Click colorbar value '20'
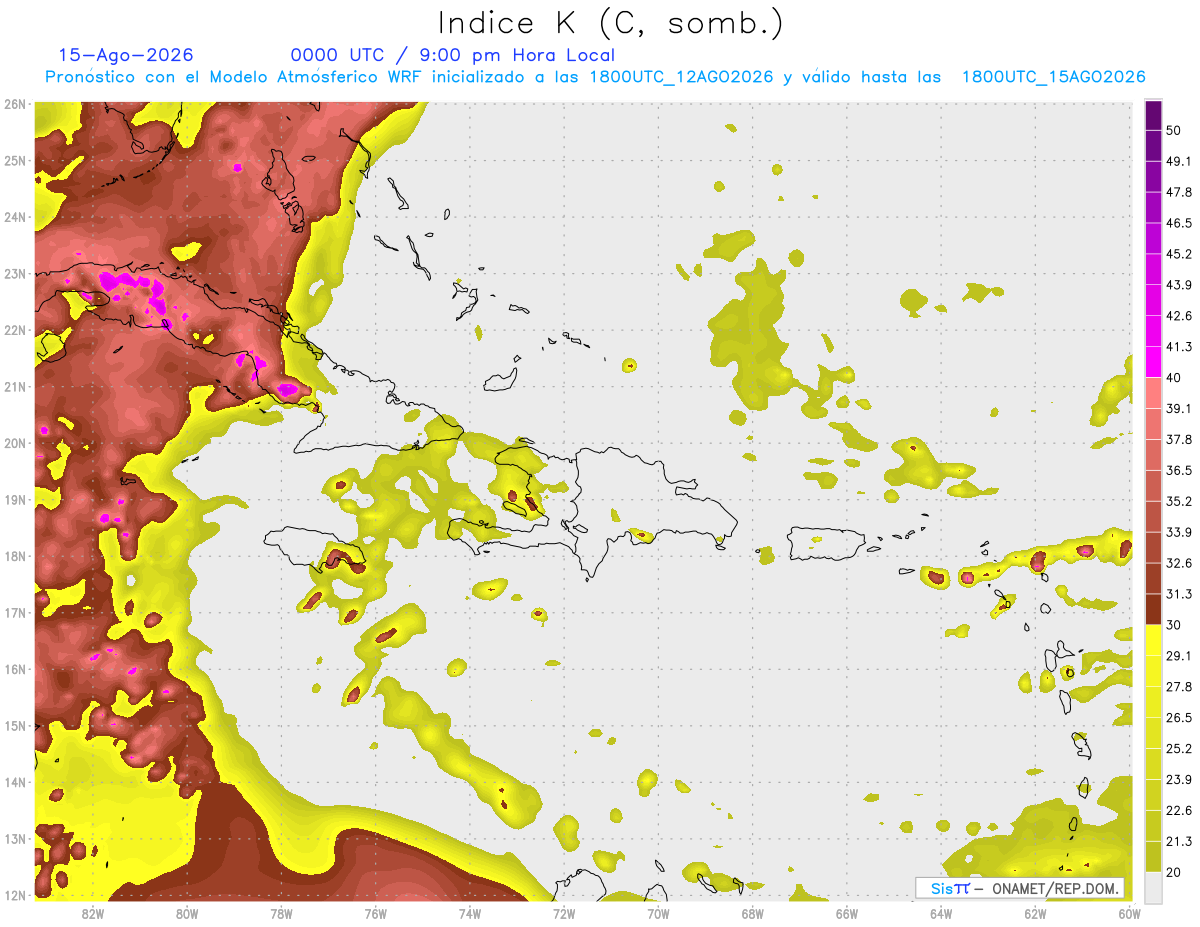The width and height of the screenshot is (1200, 927). point(1174,872)
